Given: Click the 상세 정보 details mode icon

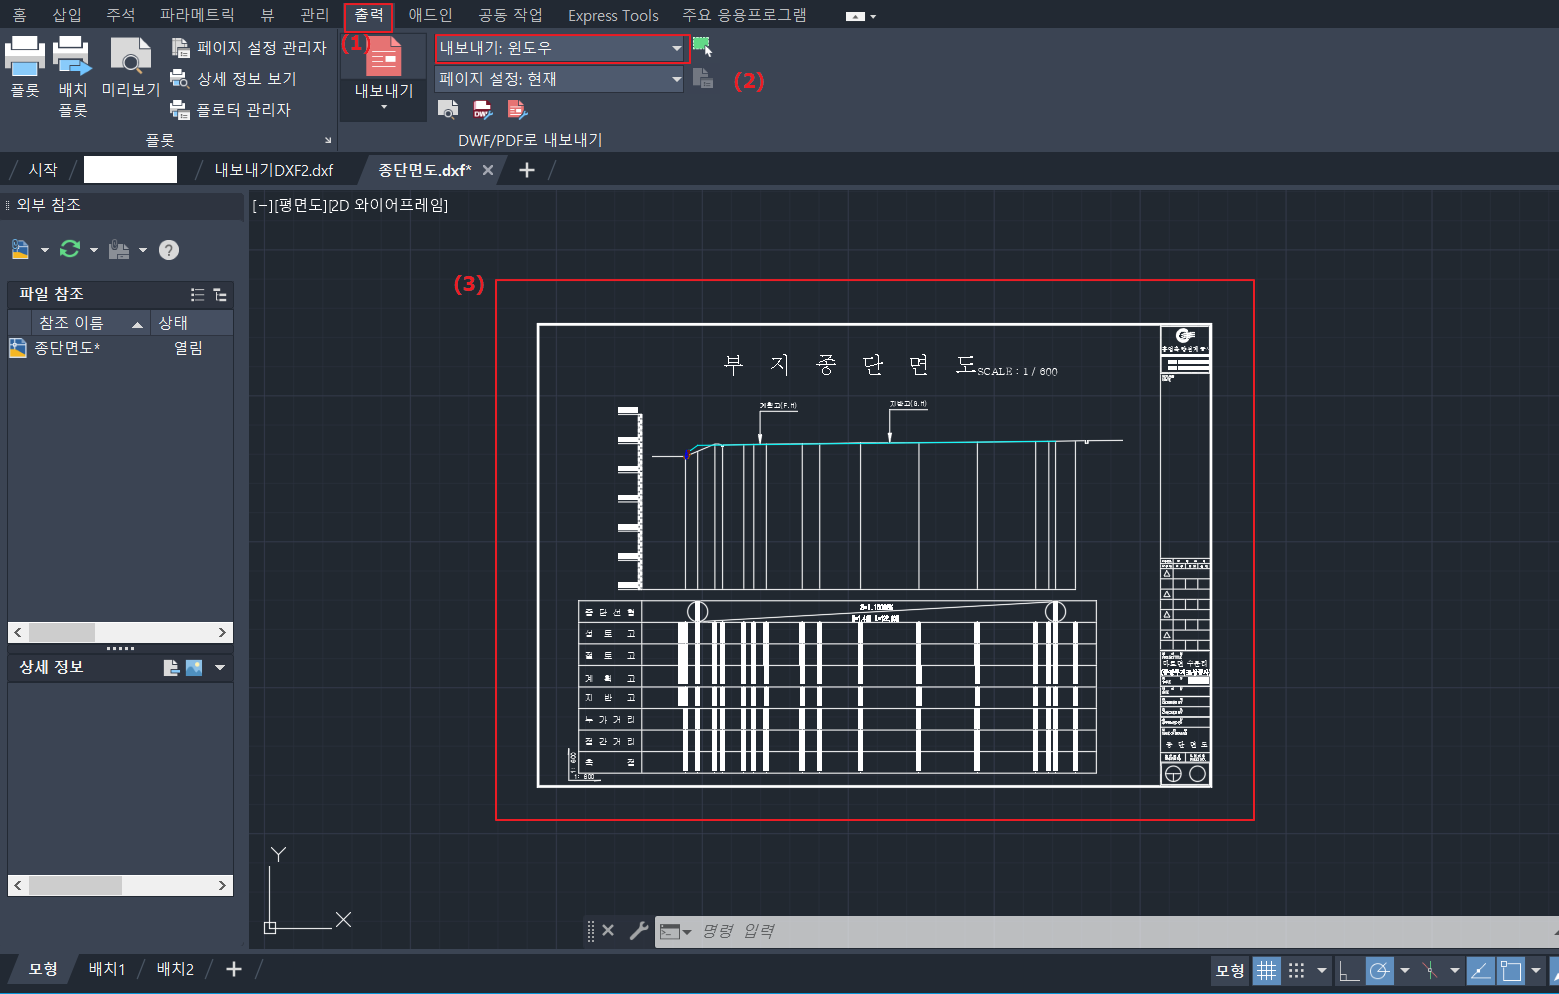Looking at the screenshot, I should pyautogui.click(x=171, y=667).
